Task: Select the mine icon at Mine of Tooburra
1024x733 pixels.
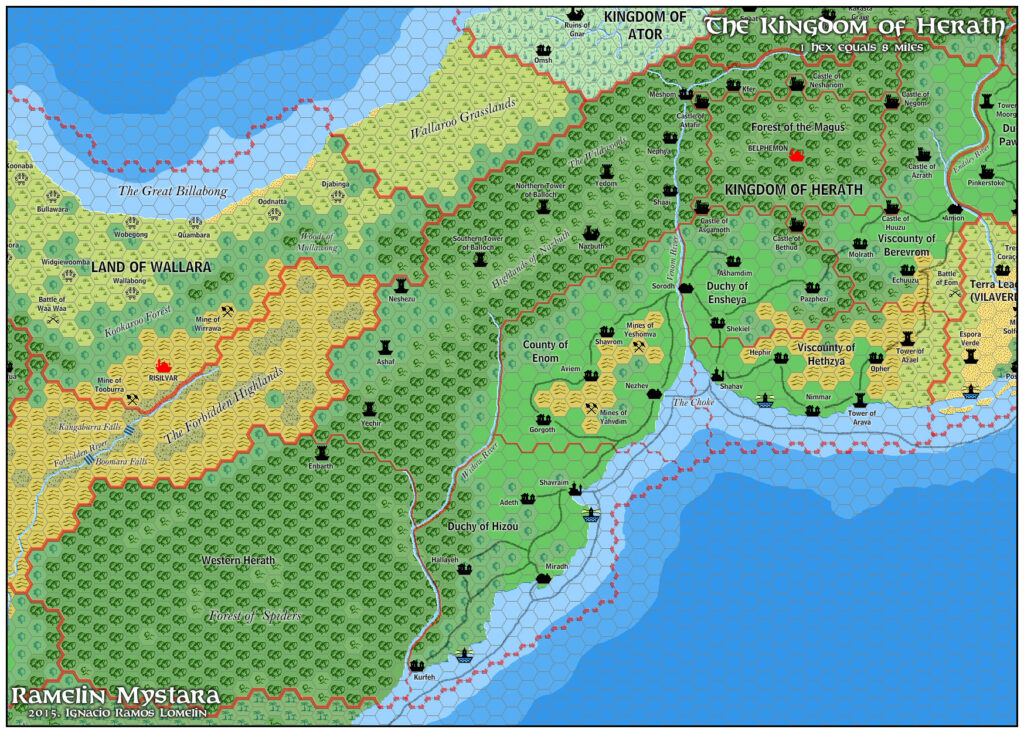Action: [132, 399]
